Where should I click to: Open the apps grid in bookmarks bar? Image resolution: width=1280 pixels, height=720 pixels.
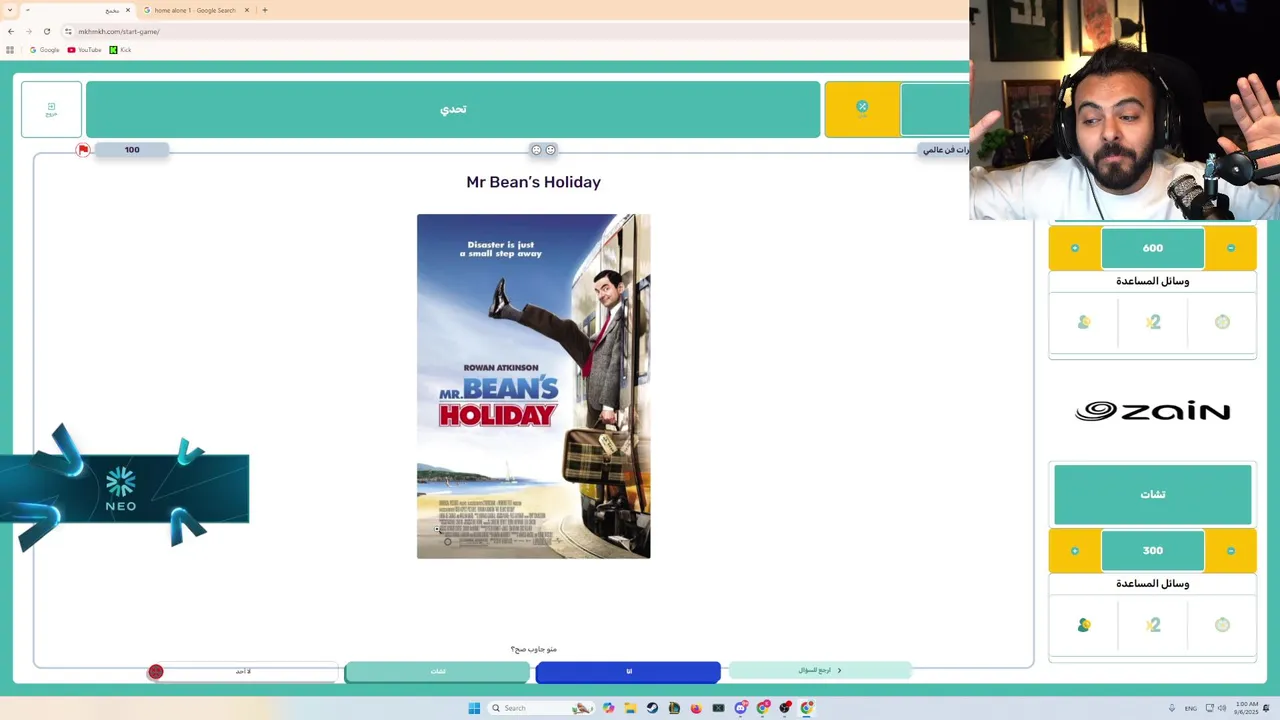coord(10,50)
